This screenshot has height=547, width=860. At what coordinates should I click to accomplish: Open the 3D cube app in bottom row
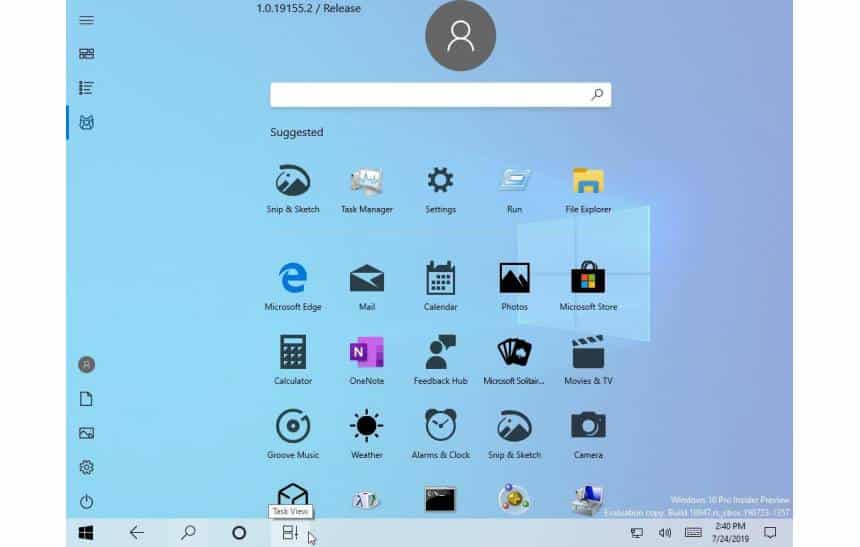[x=293, y=494]
